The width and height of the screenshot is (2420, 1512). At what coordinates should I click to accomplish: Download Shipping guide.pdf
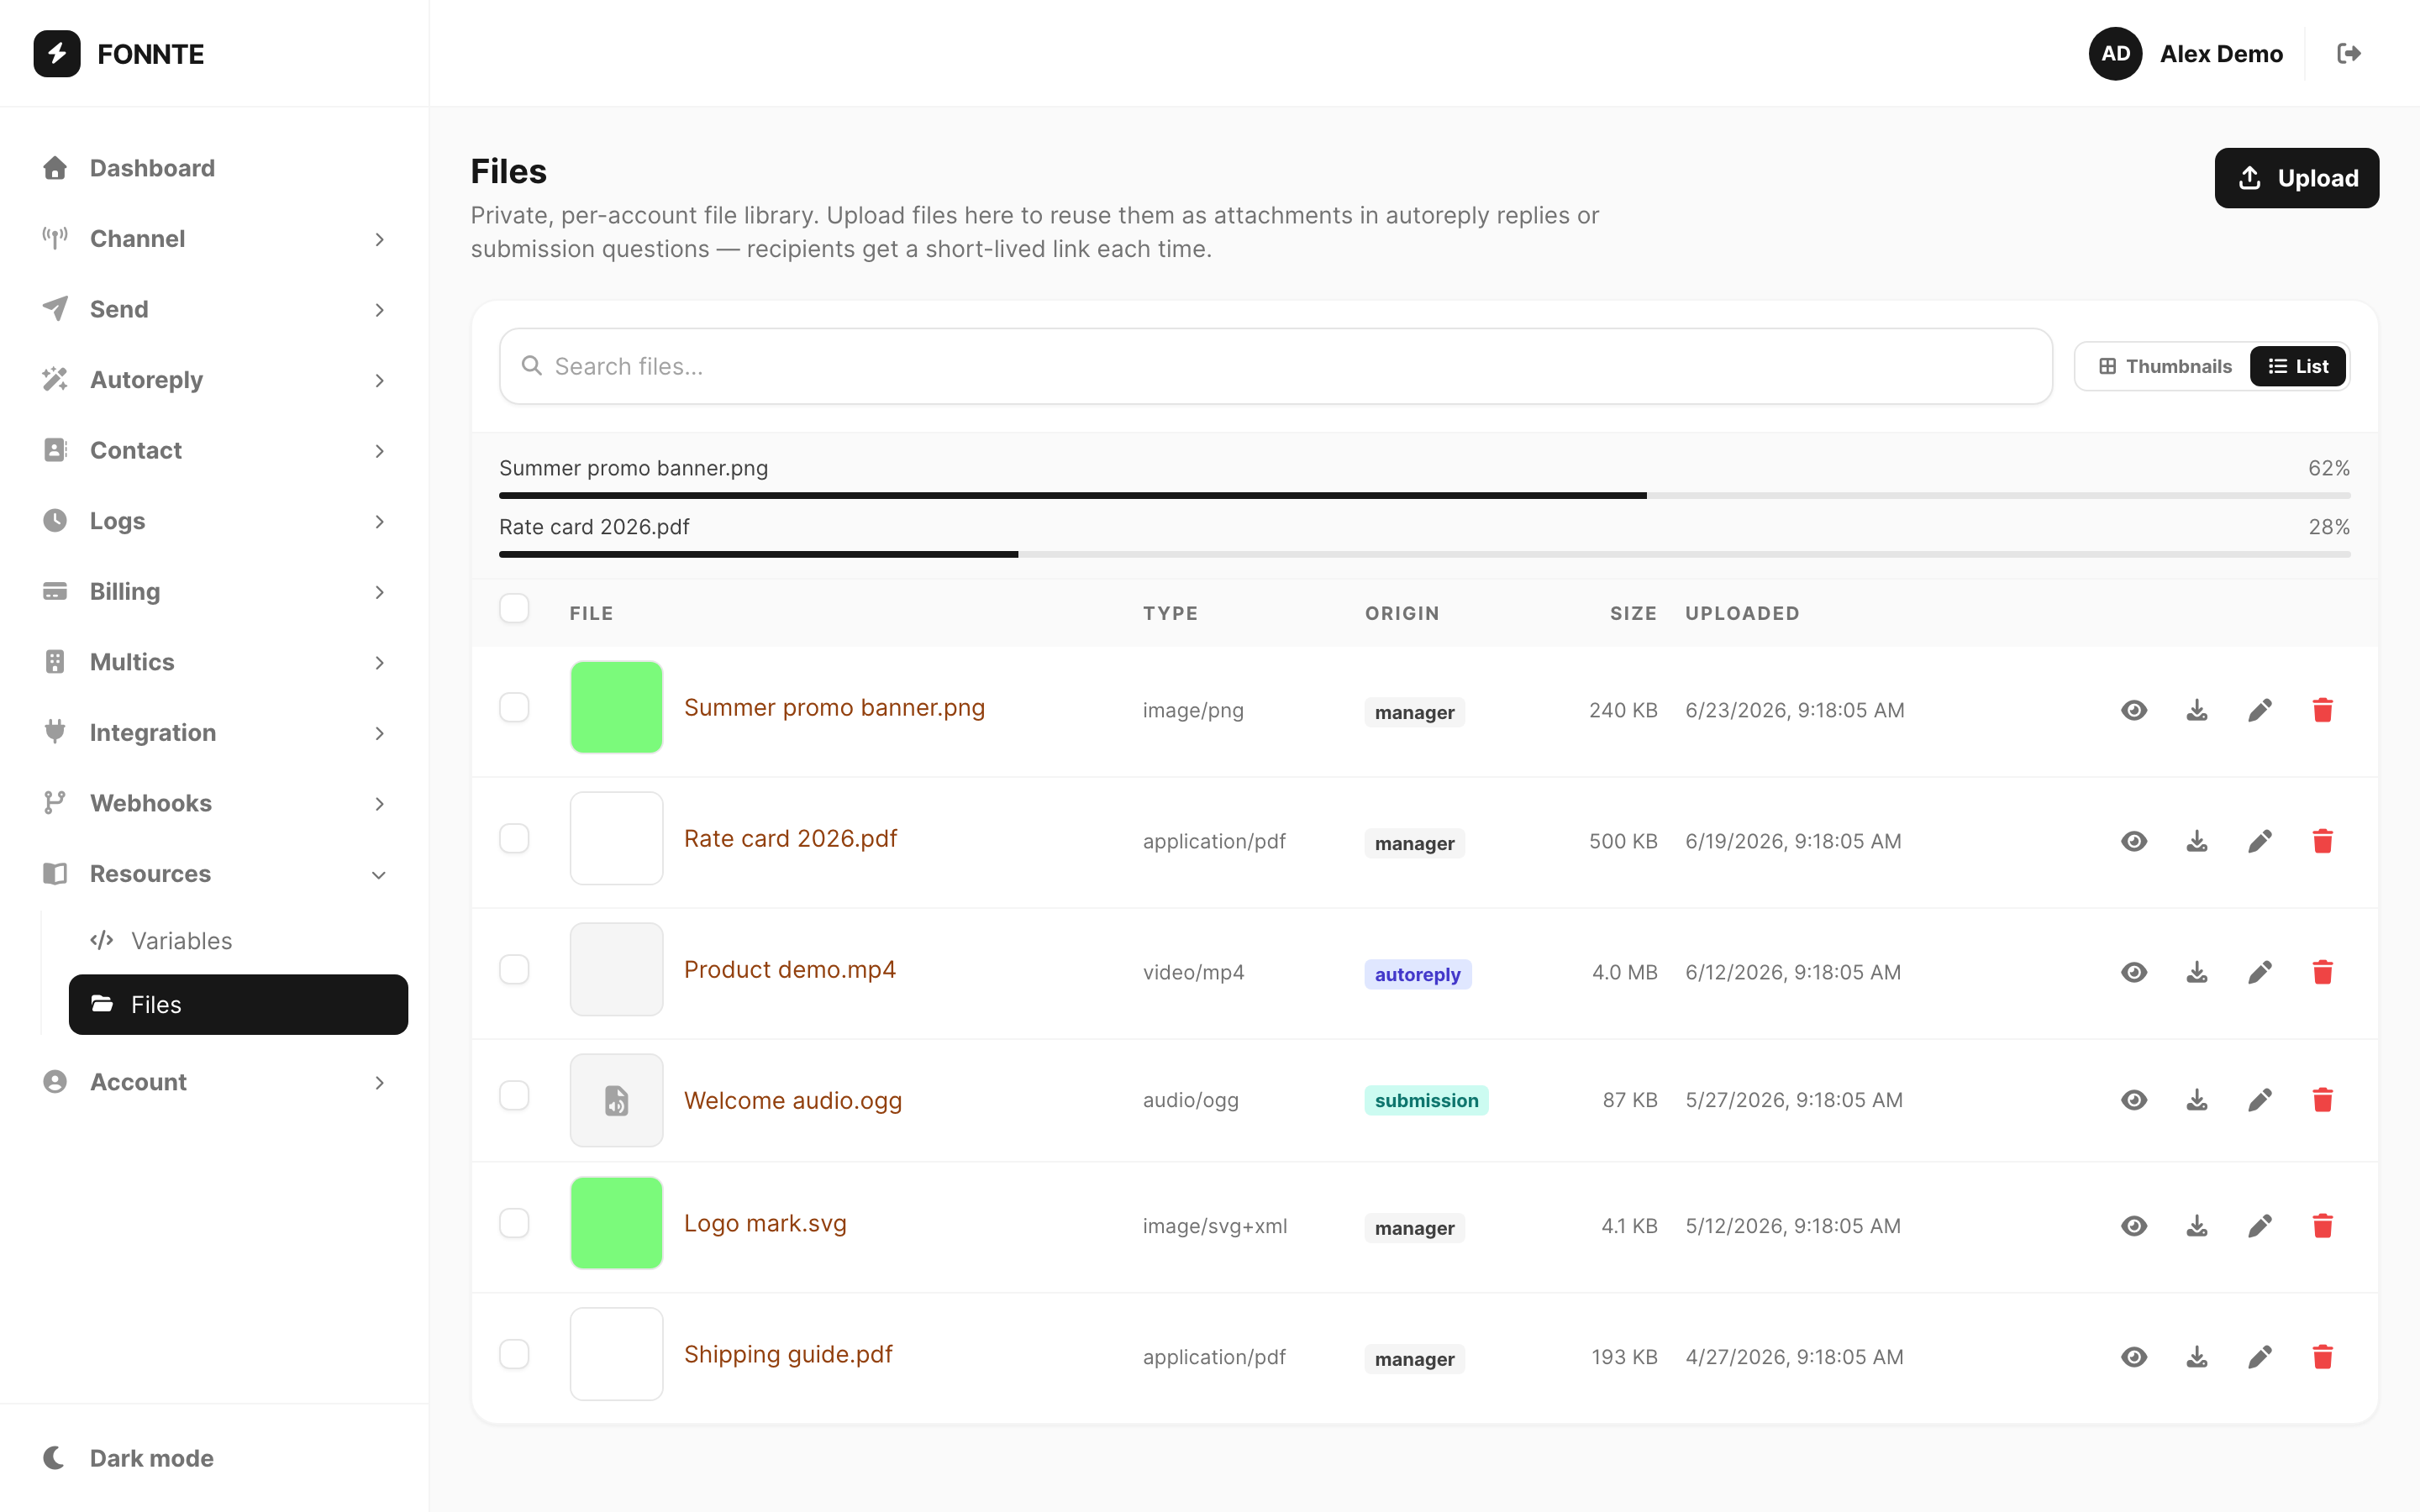(2196, 1357)
